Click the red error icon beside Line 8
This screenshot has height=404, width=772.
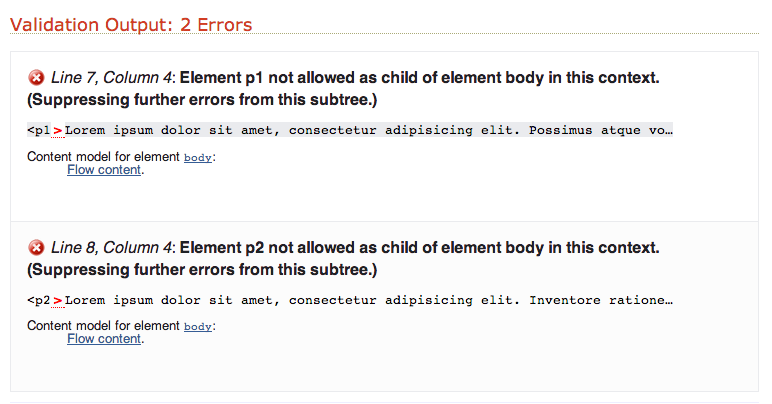point(36,248)
